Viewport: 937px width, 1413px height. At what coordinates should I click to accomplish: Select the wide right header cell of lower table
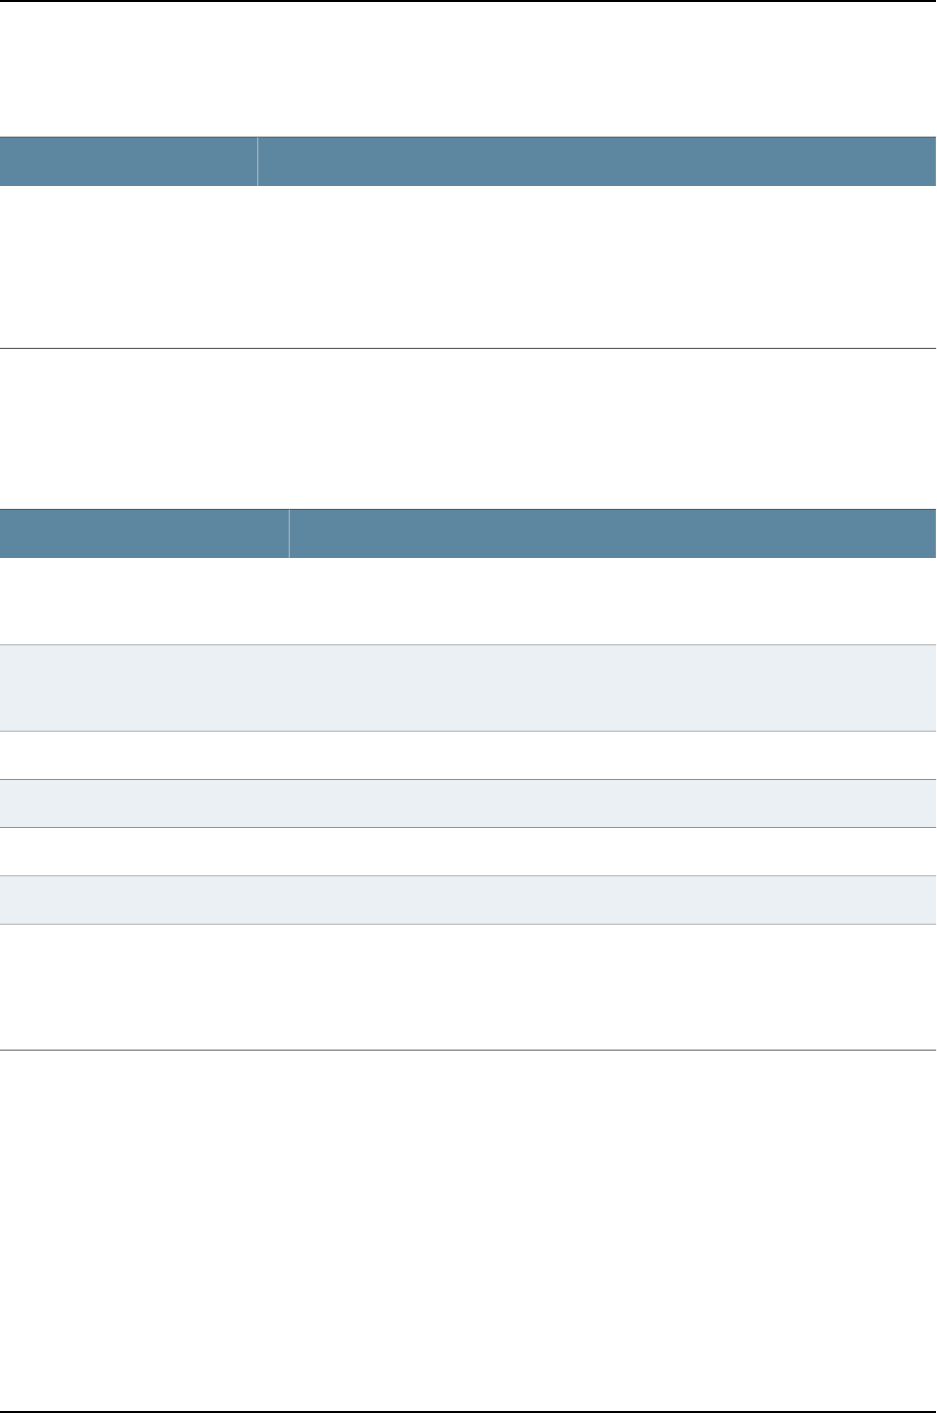(x=612, y=534)
